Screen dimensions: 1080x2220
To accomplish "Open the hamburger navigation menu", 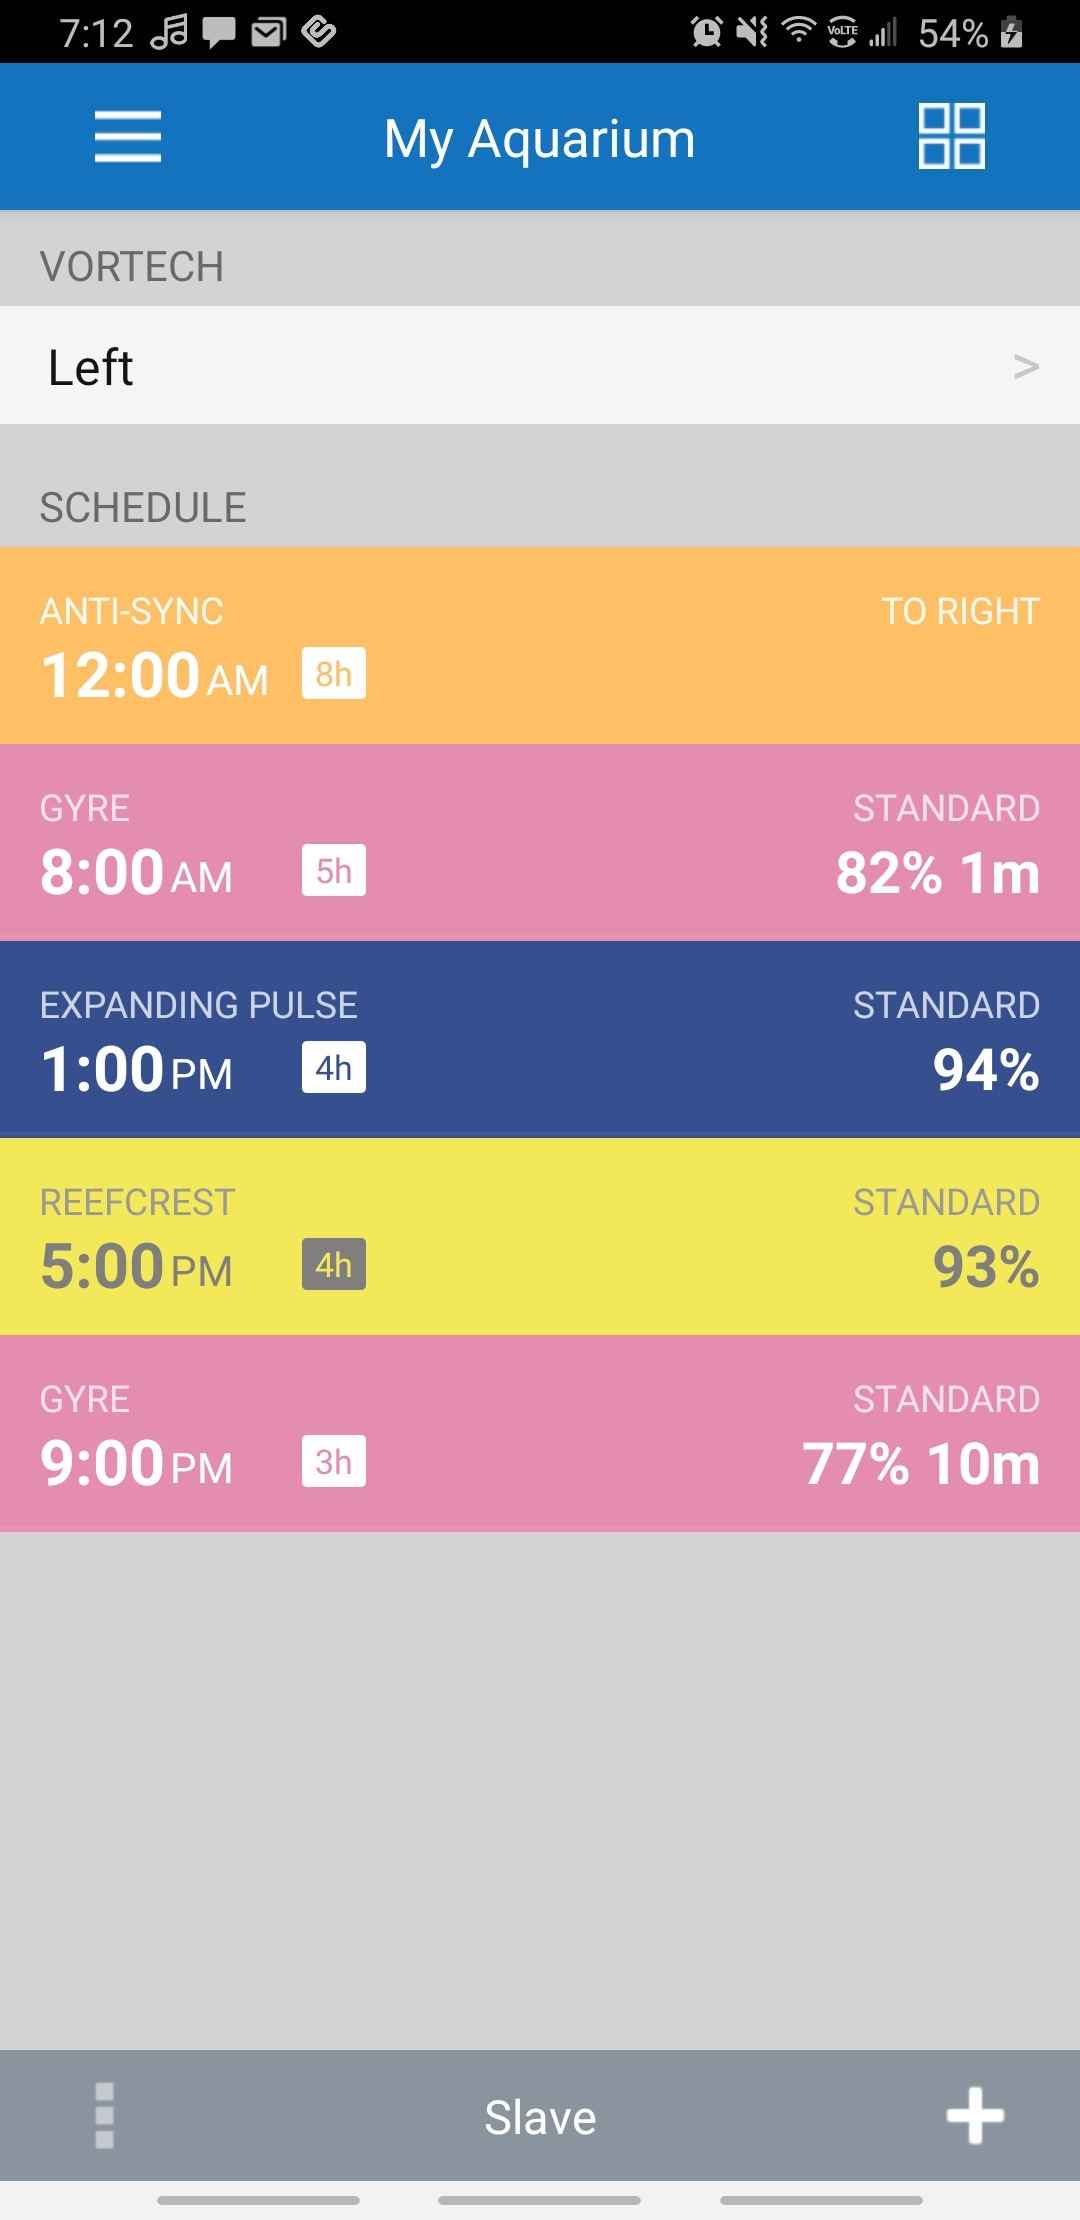I will [128, 137].
